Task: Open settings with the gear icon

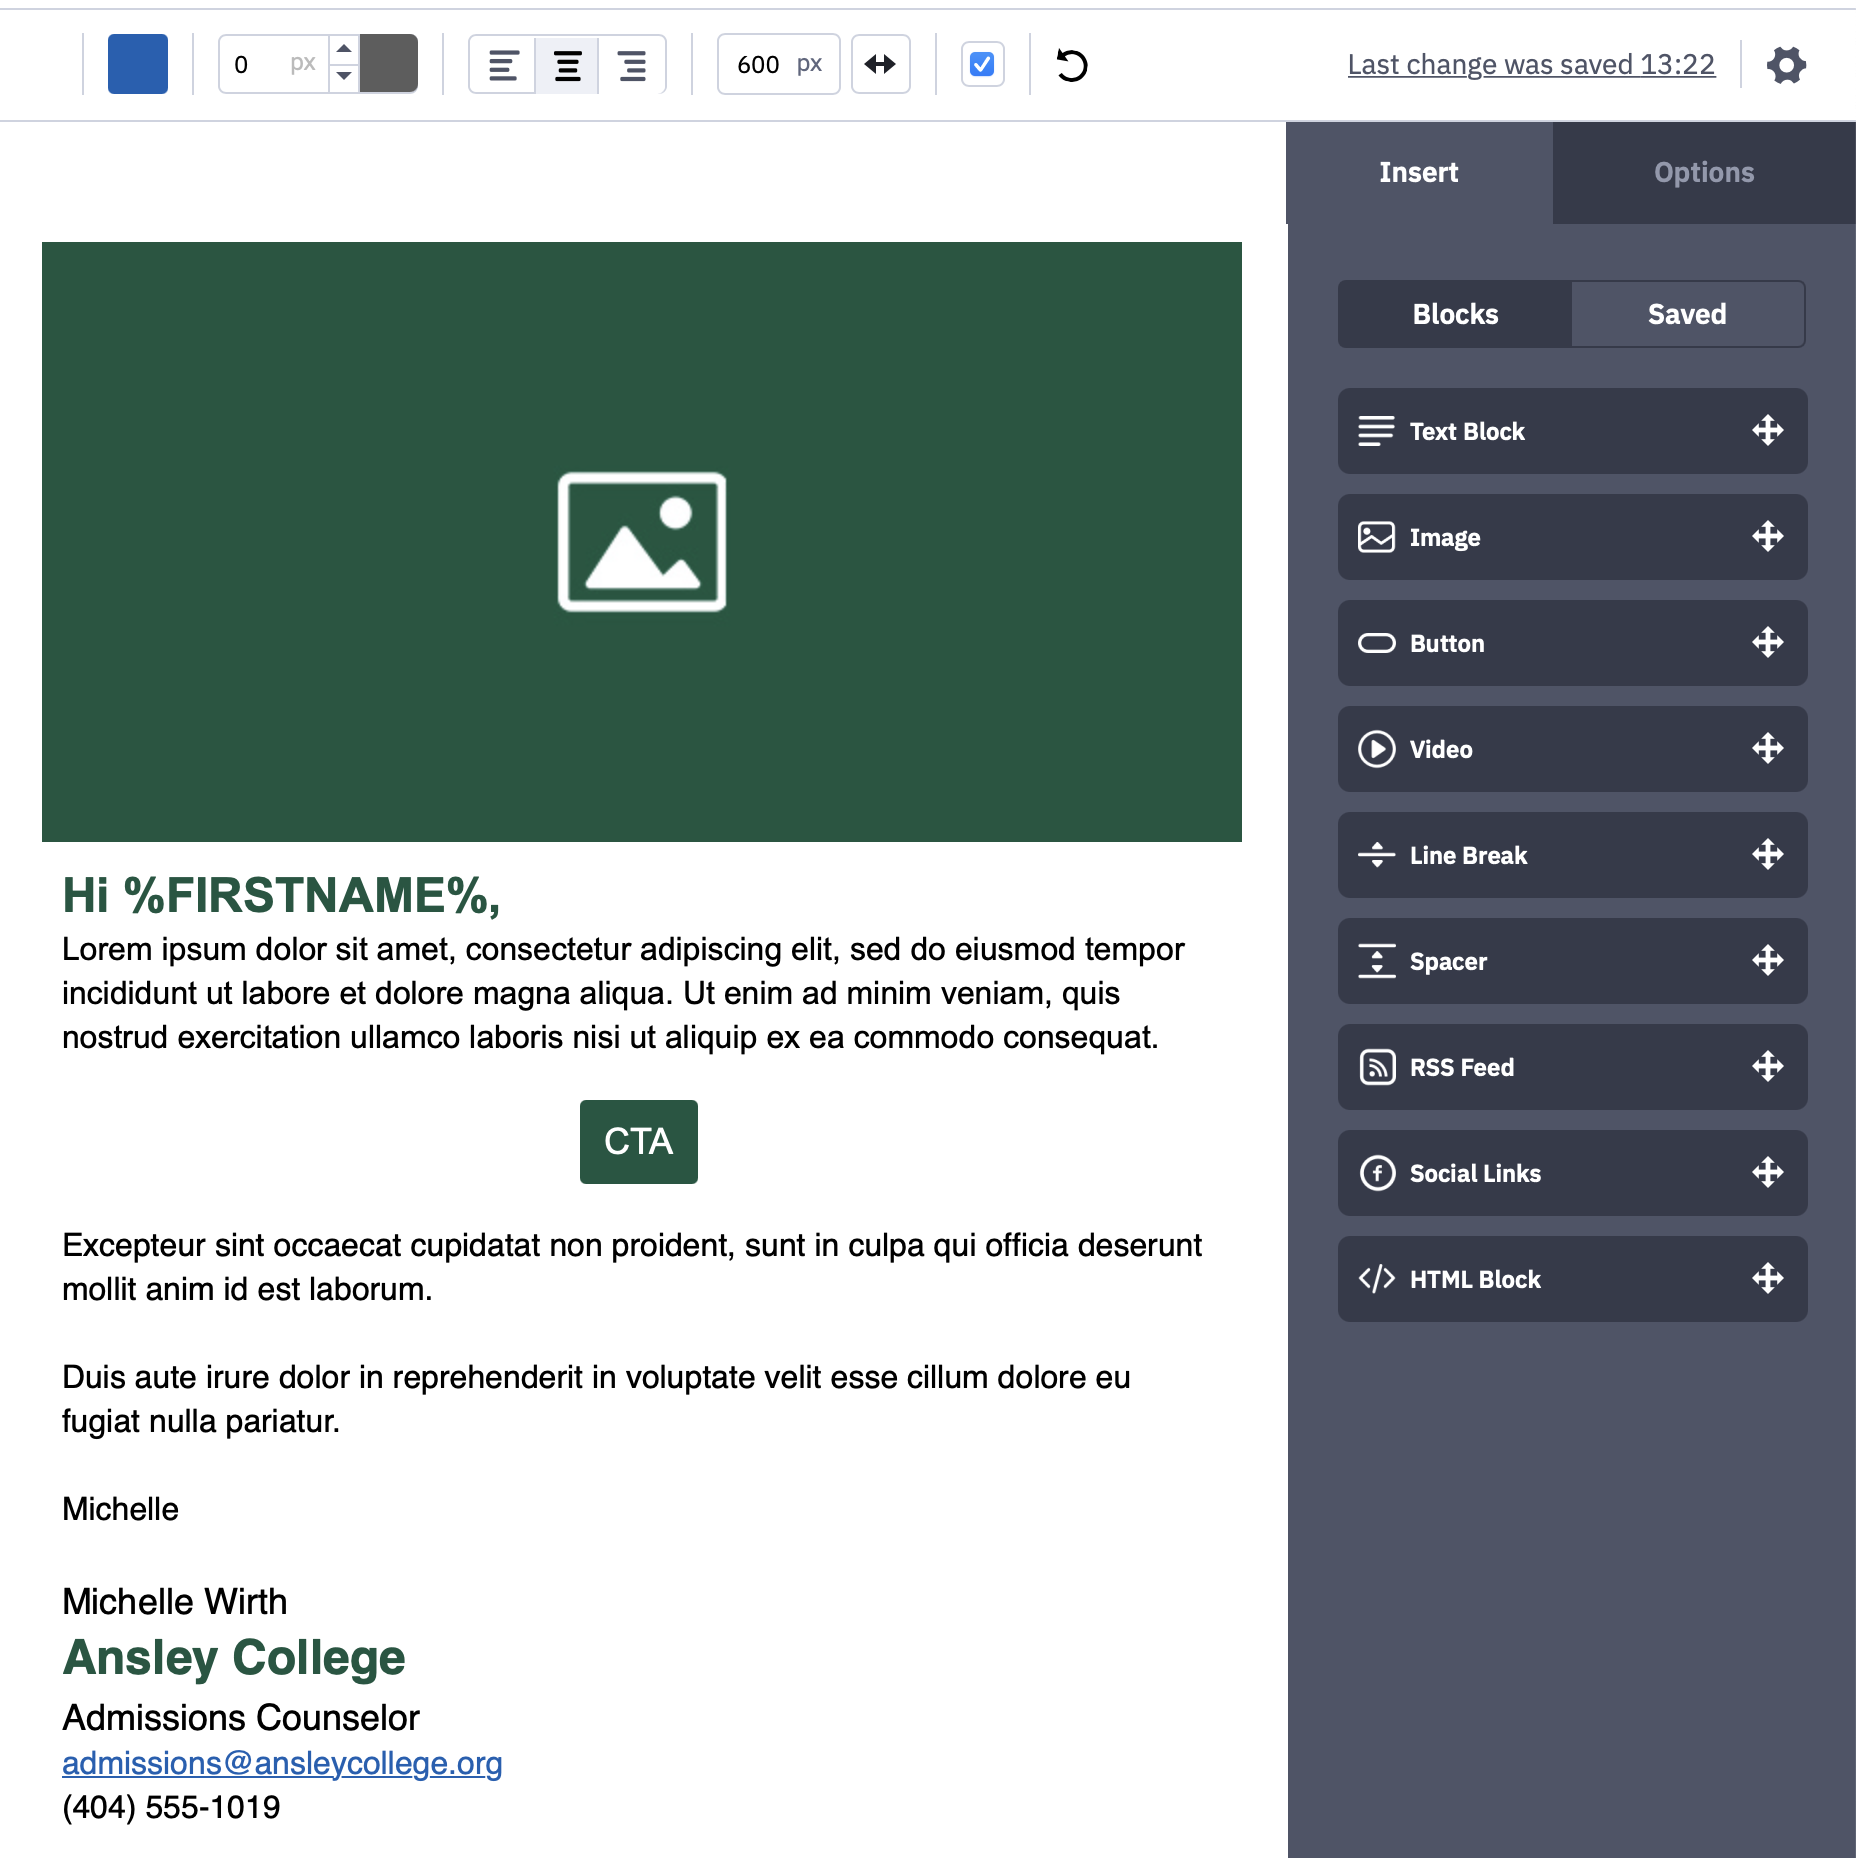Action: (1786, 65)
